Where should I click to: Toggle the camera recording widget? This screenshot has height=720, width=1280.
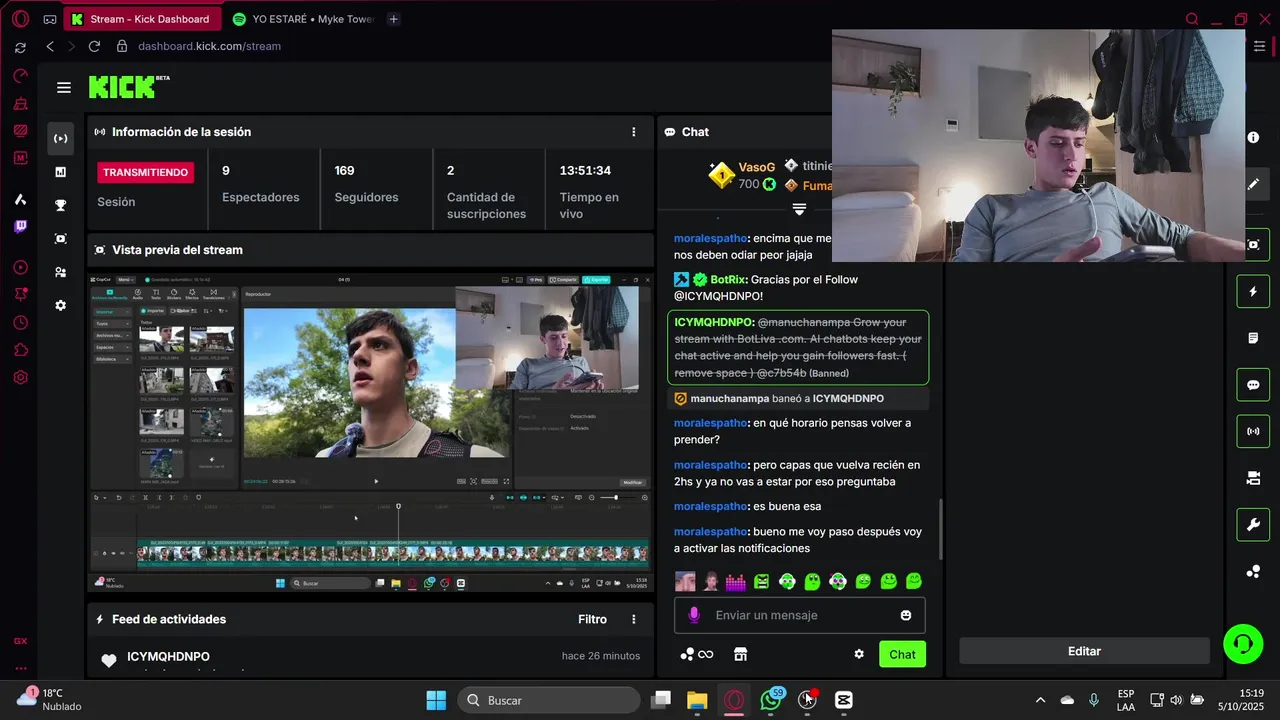[x=1253, y=478]
